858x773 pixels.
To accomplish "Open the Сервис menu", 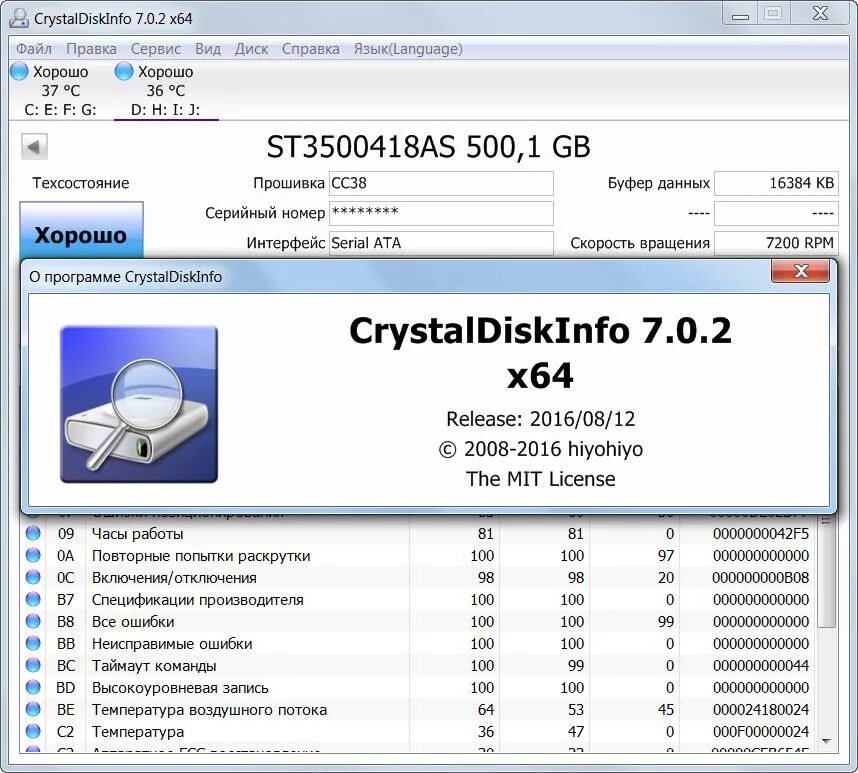I will coord(155,48).
